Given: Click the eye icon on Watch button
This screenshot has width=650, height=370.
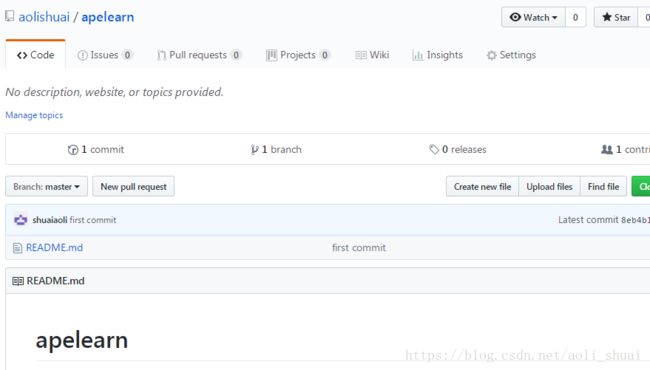Looking at the screenshot, I should tap(515, 17).
